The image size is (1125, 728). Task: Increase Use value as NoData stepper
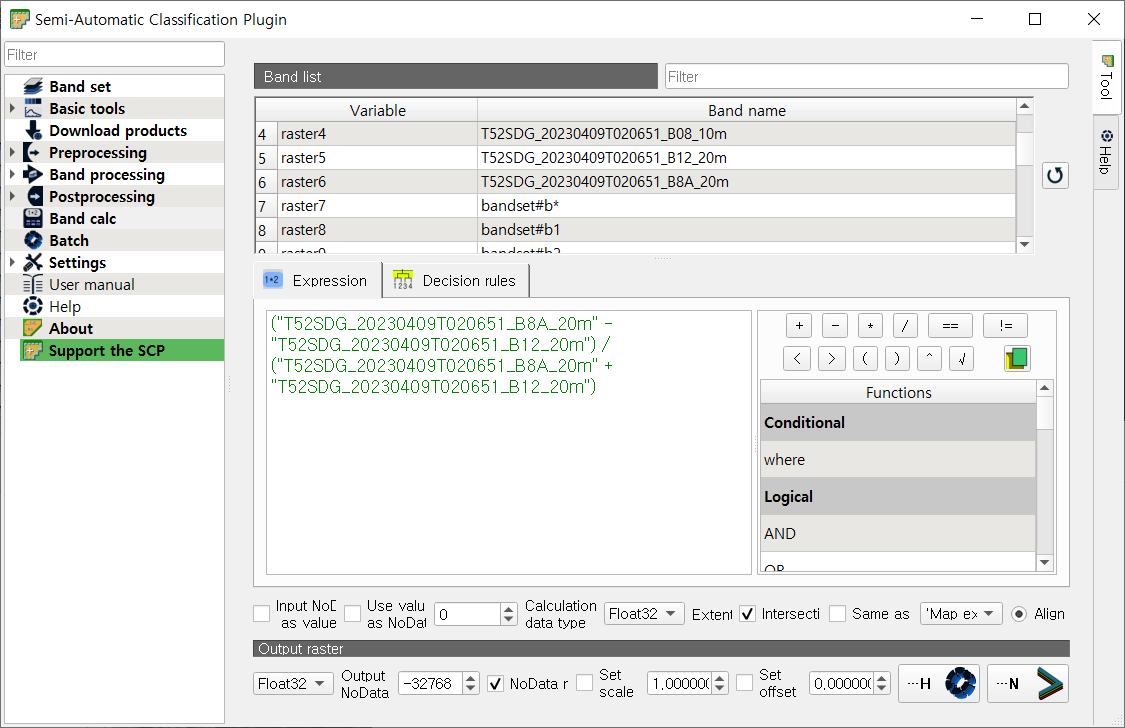(509, 608)
